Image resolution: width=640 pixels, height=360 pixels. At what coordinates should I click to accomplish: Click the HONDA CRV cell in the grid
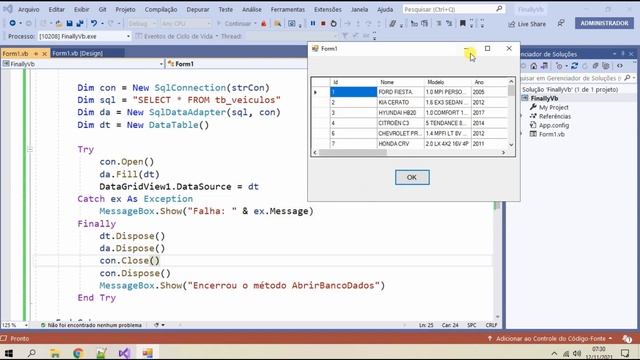401,144
